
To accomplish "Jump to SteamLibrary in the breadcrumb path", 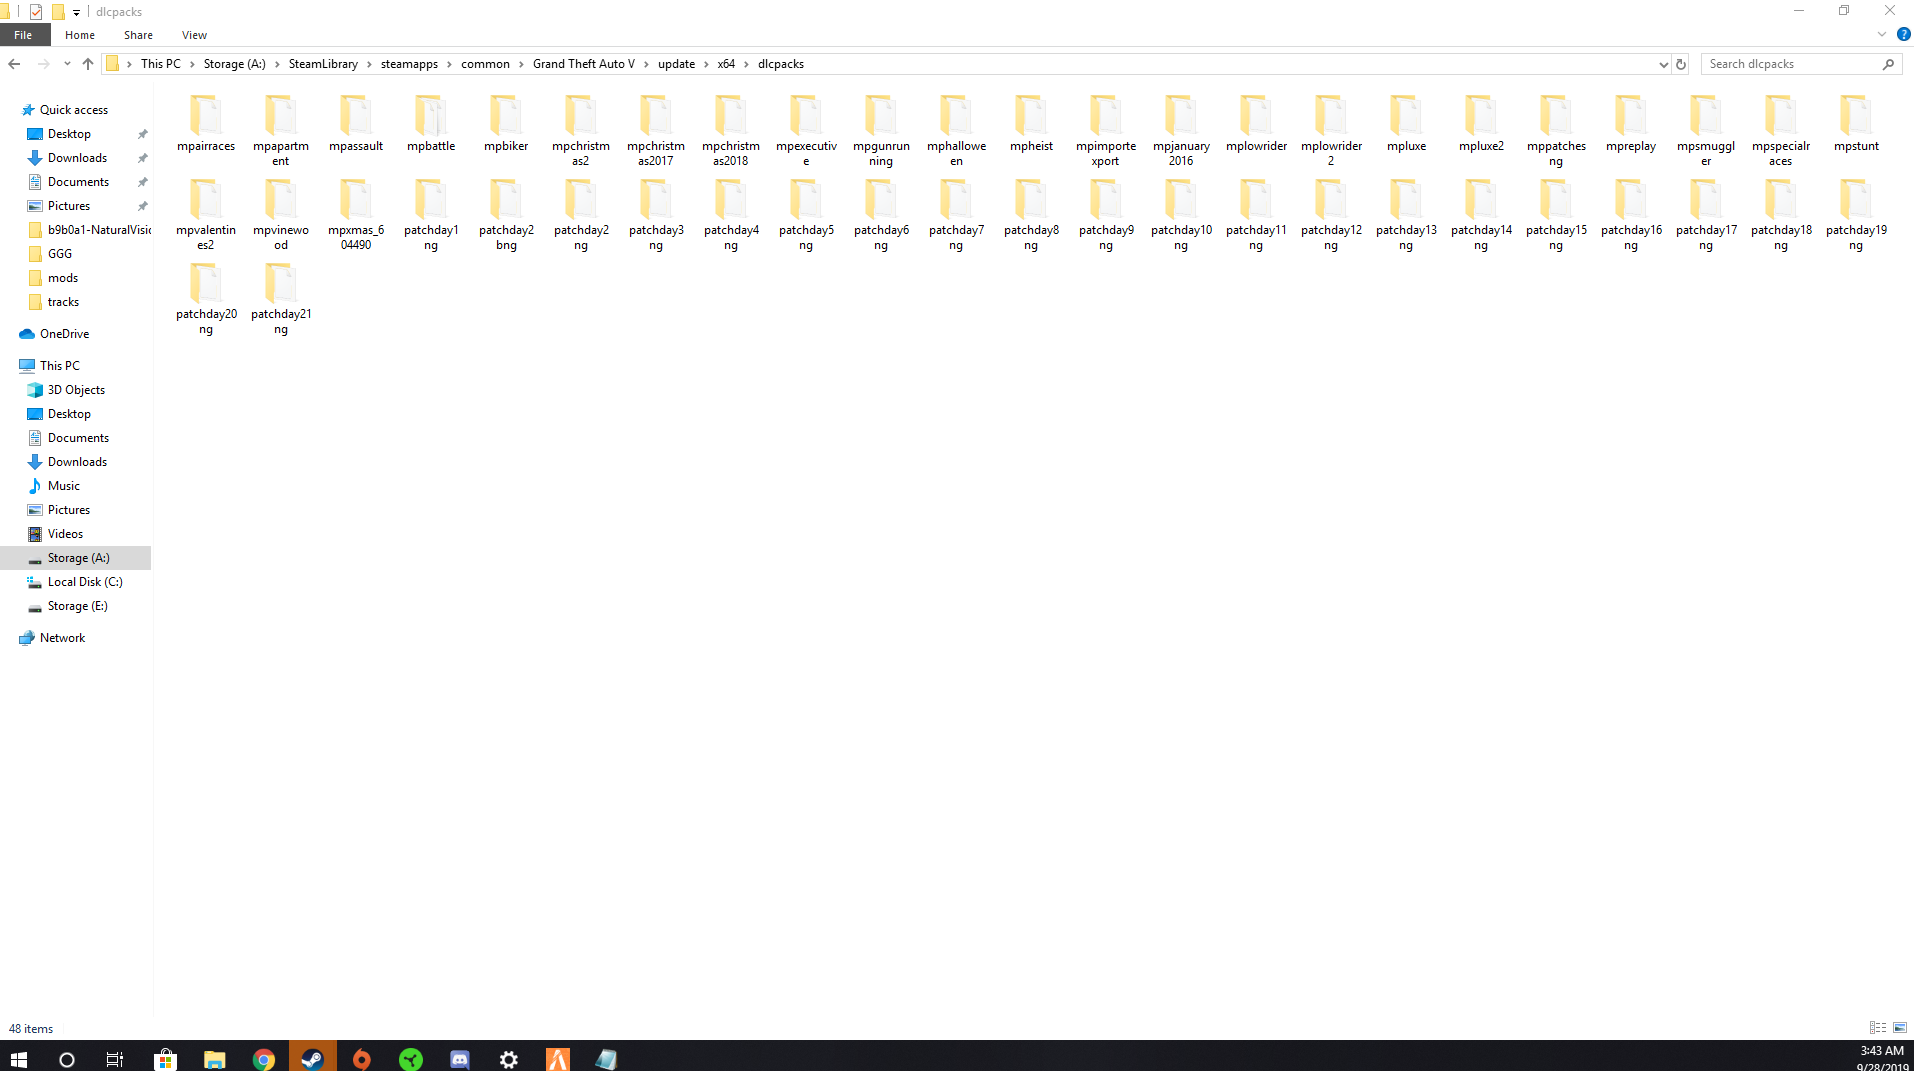I will (x=323, y=64).
